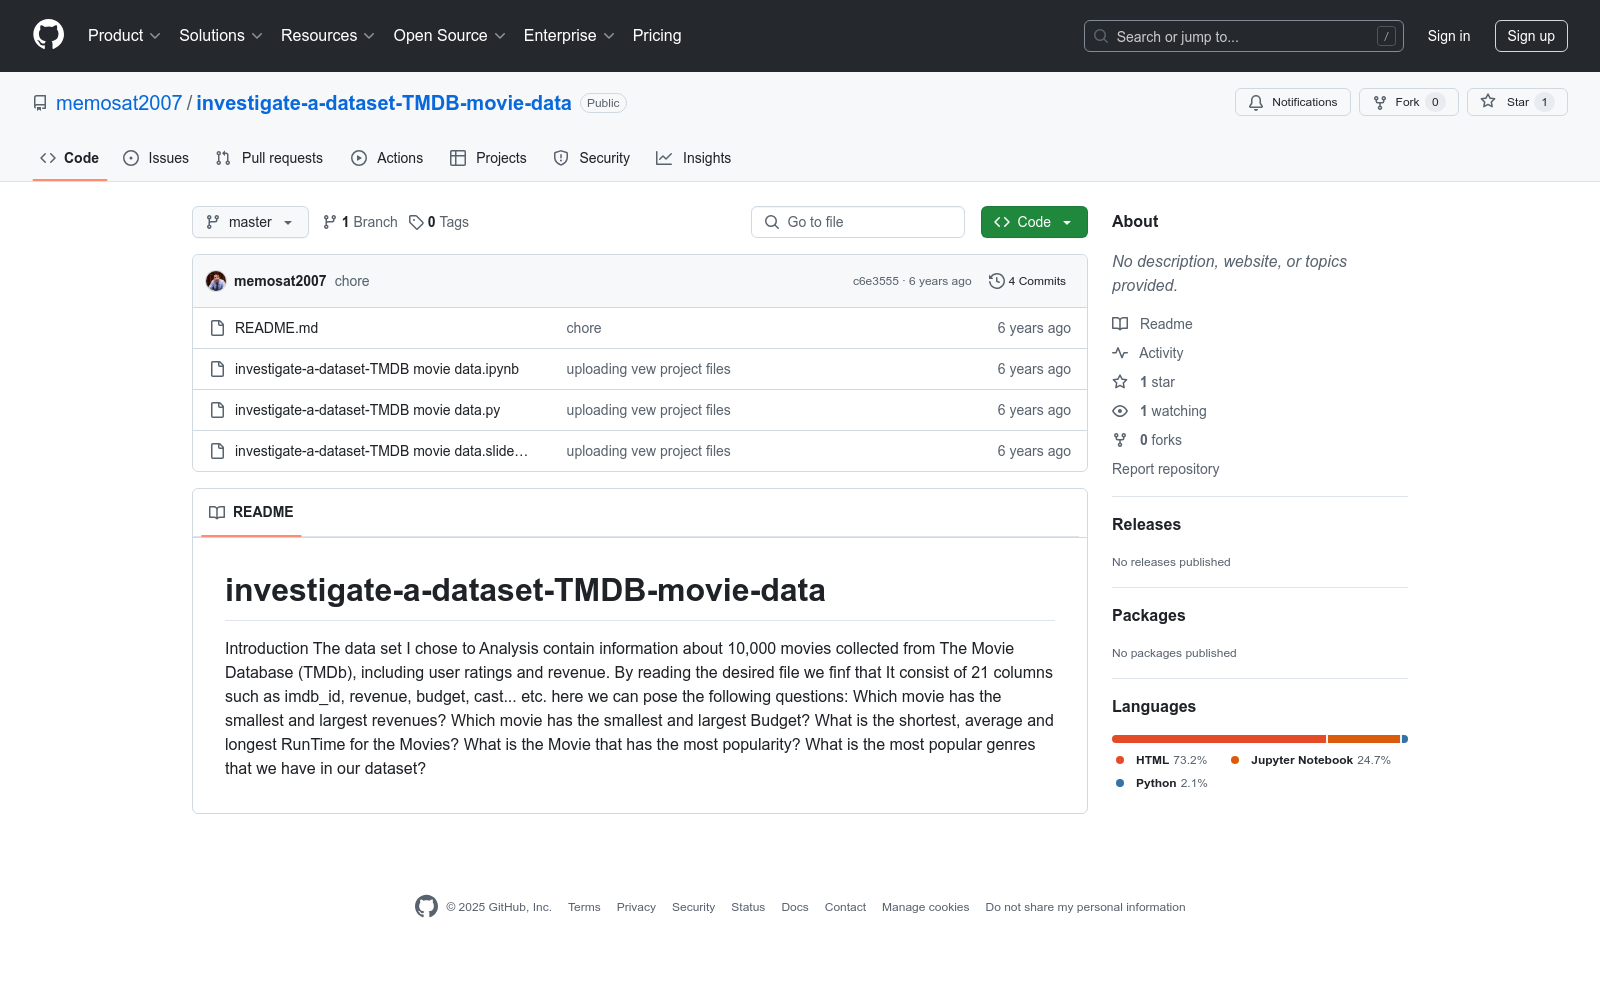This screenshot has width=1600, height=1000.
Task: Open the Open Source menu
Action: click(x=450, y=35)
